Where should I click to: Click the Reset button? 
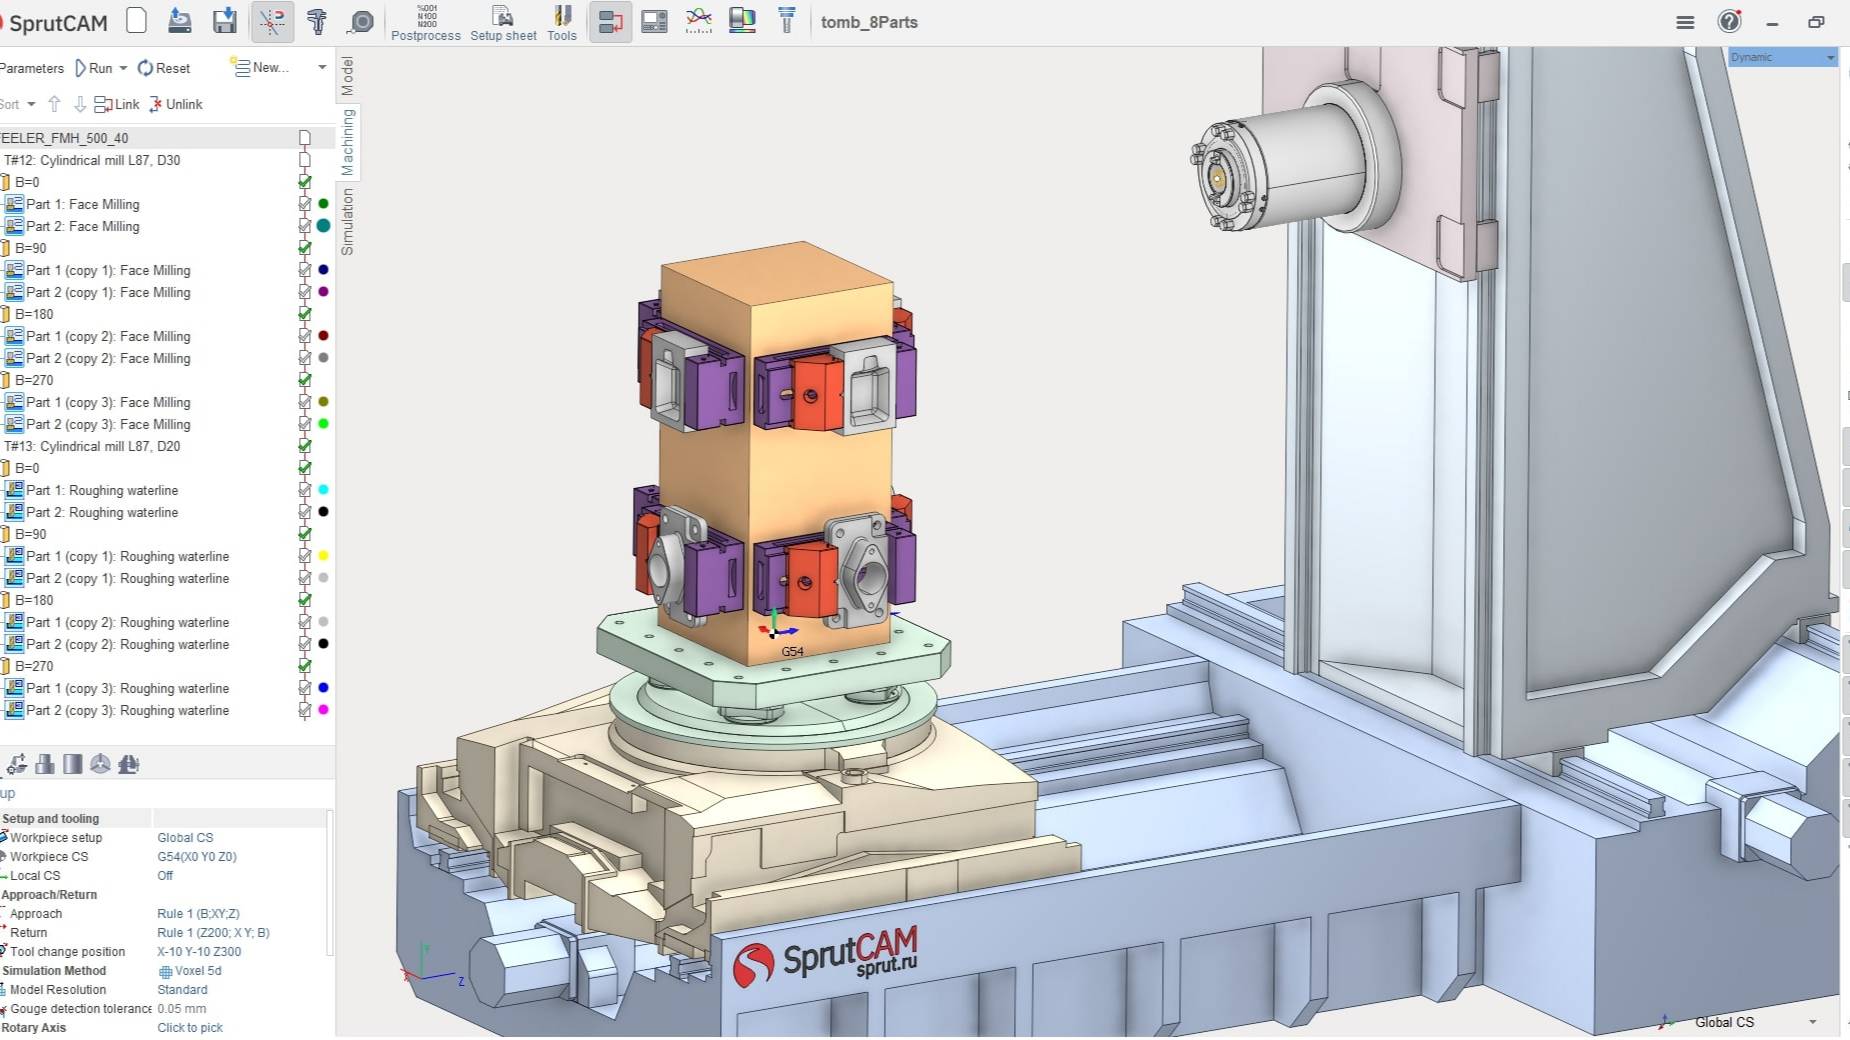coord(164,68)
